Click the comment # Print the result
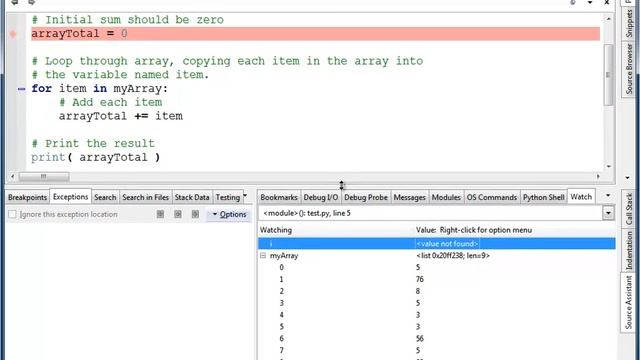The width and height of the screenshot is (640, 360). (x=93, y=144)
